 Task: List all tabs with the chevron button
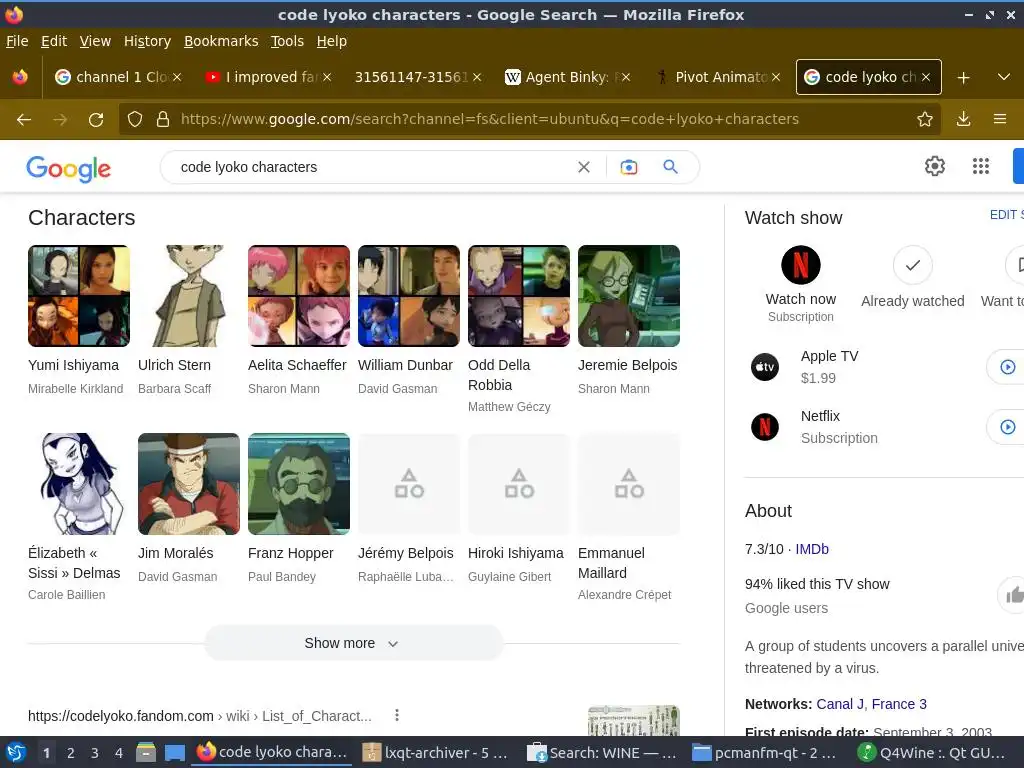pos(1004,77)
